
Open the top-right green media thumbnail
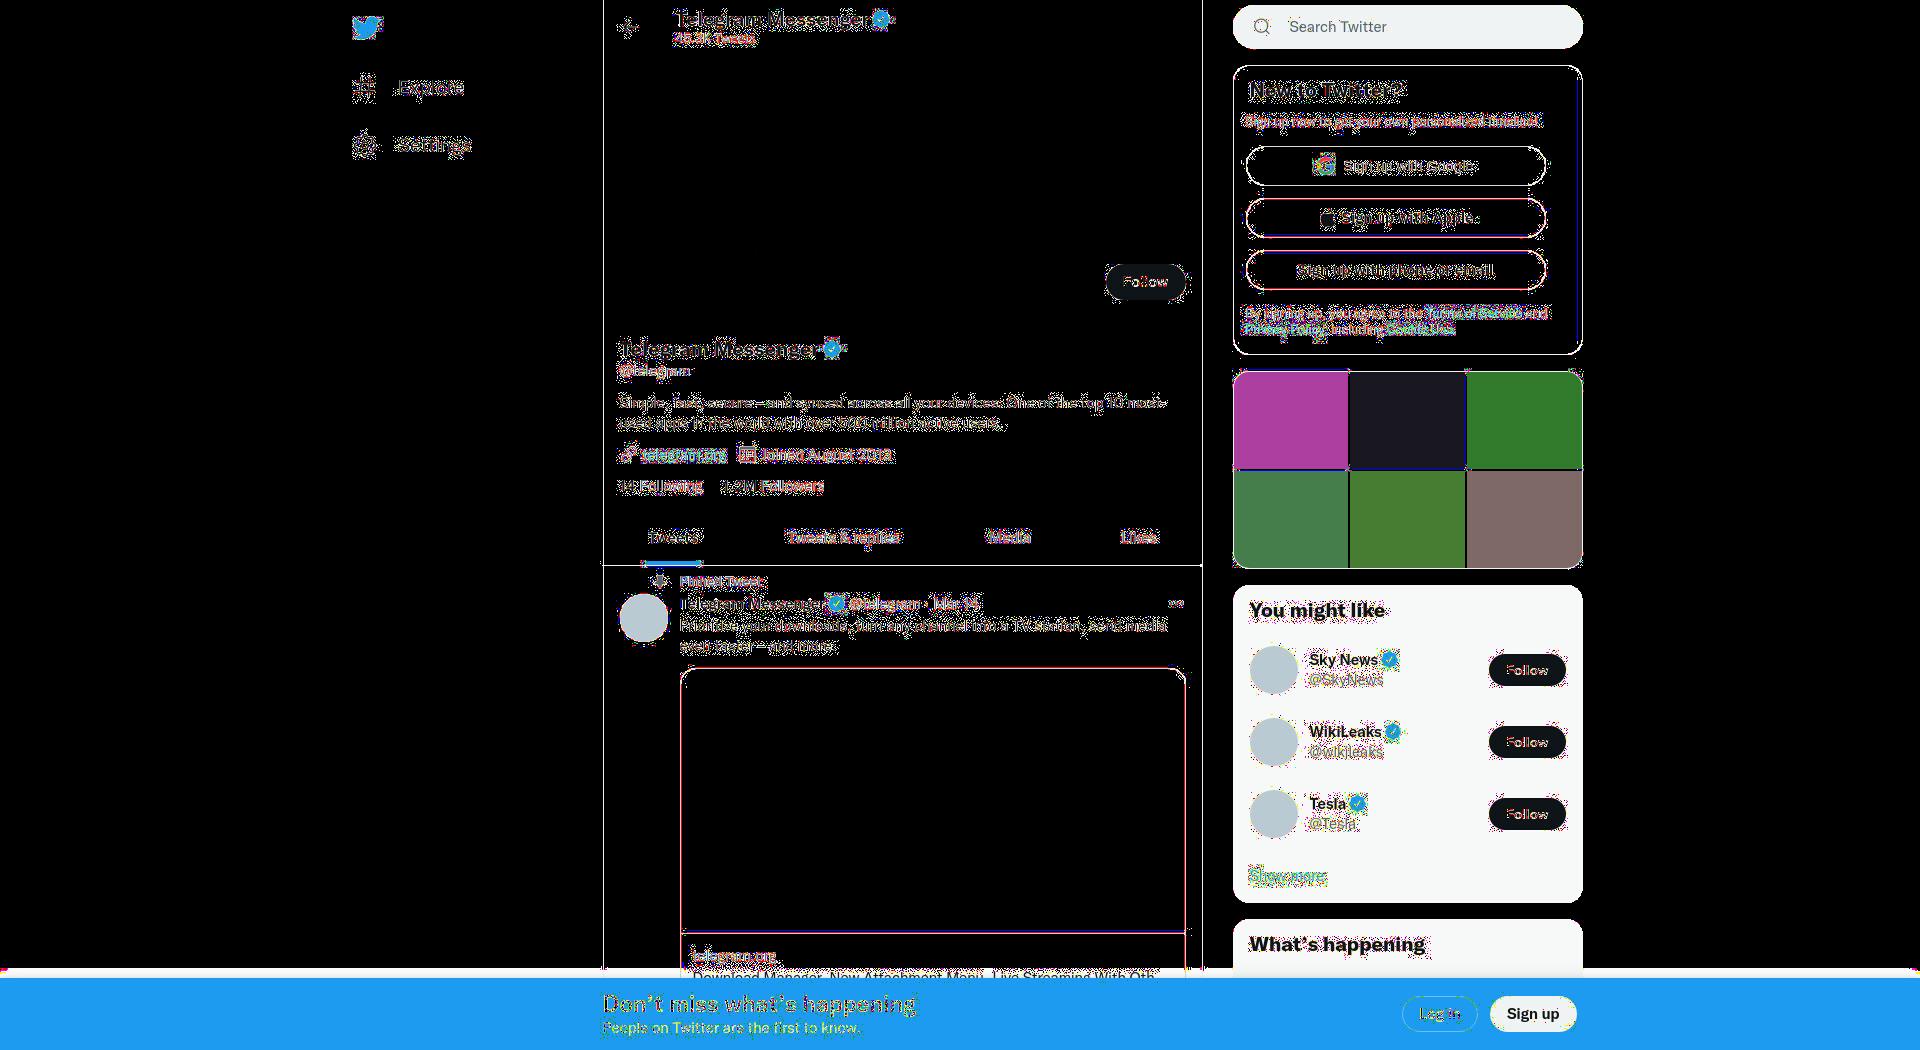(x=1525, y=420)
